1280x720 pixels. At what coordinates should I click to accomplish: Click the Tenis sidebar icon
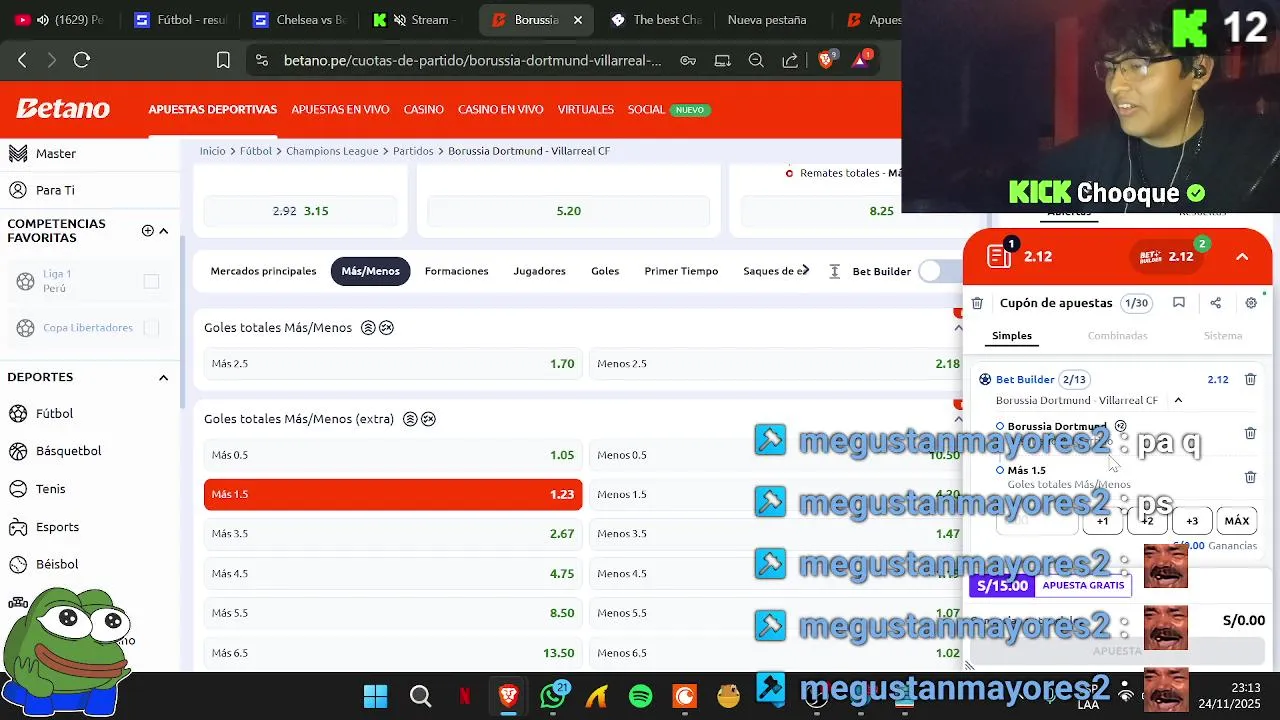[17, 489]
